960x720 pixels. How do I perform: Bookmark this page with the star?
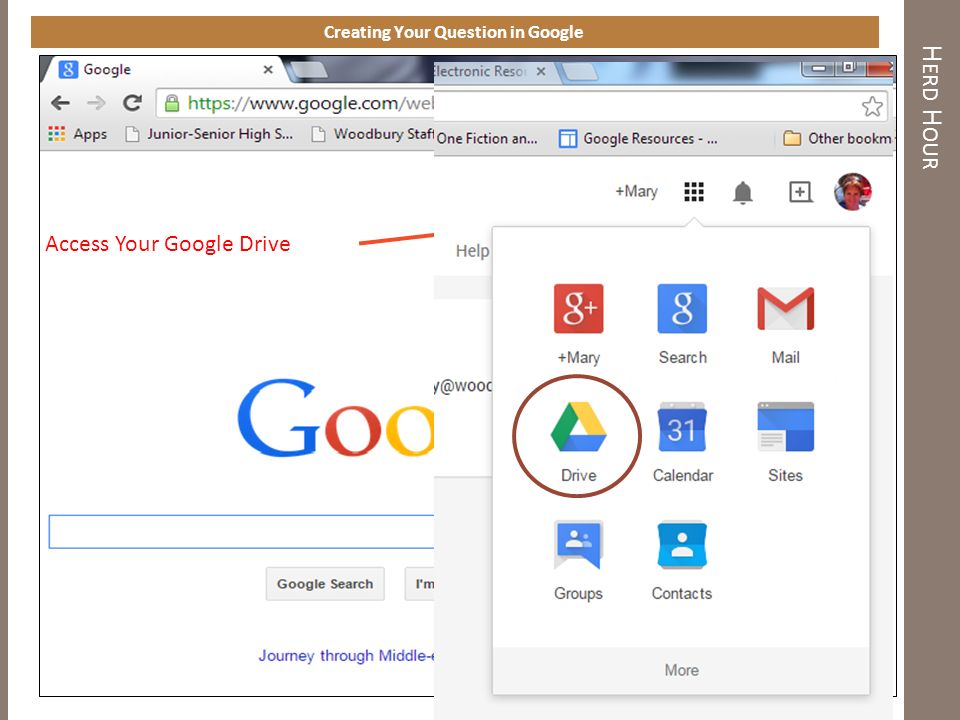[872, 107]
